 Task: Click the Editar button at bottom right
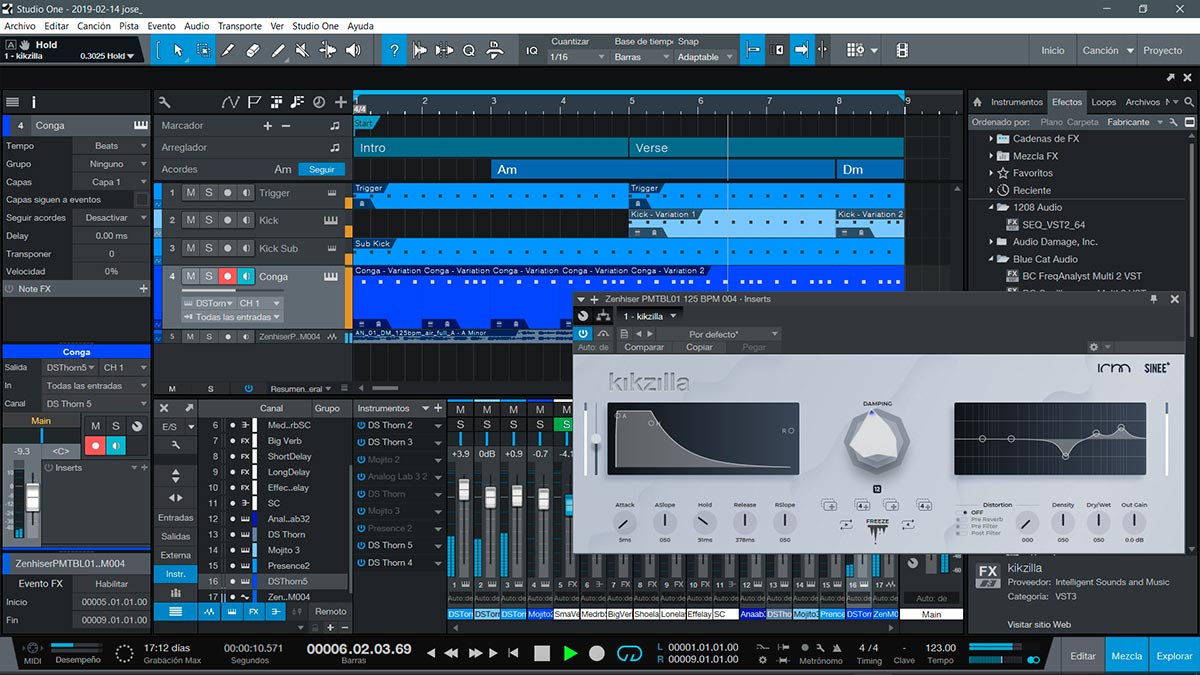pyautogui.click(x=1083, y=656)
